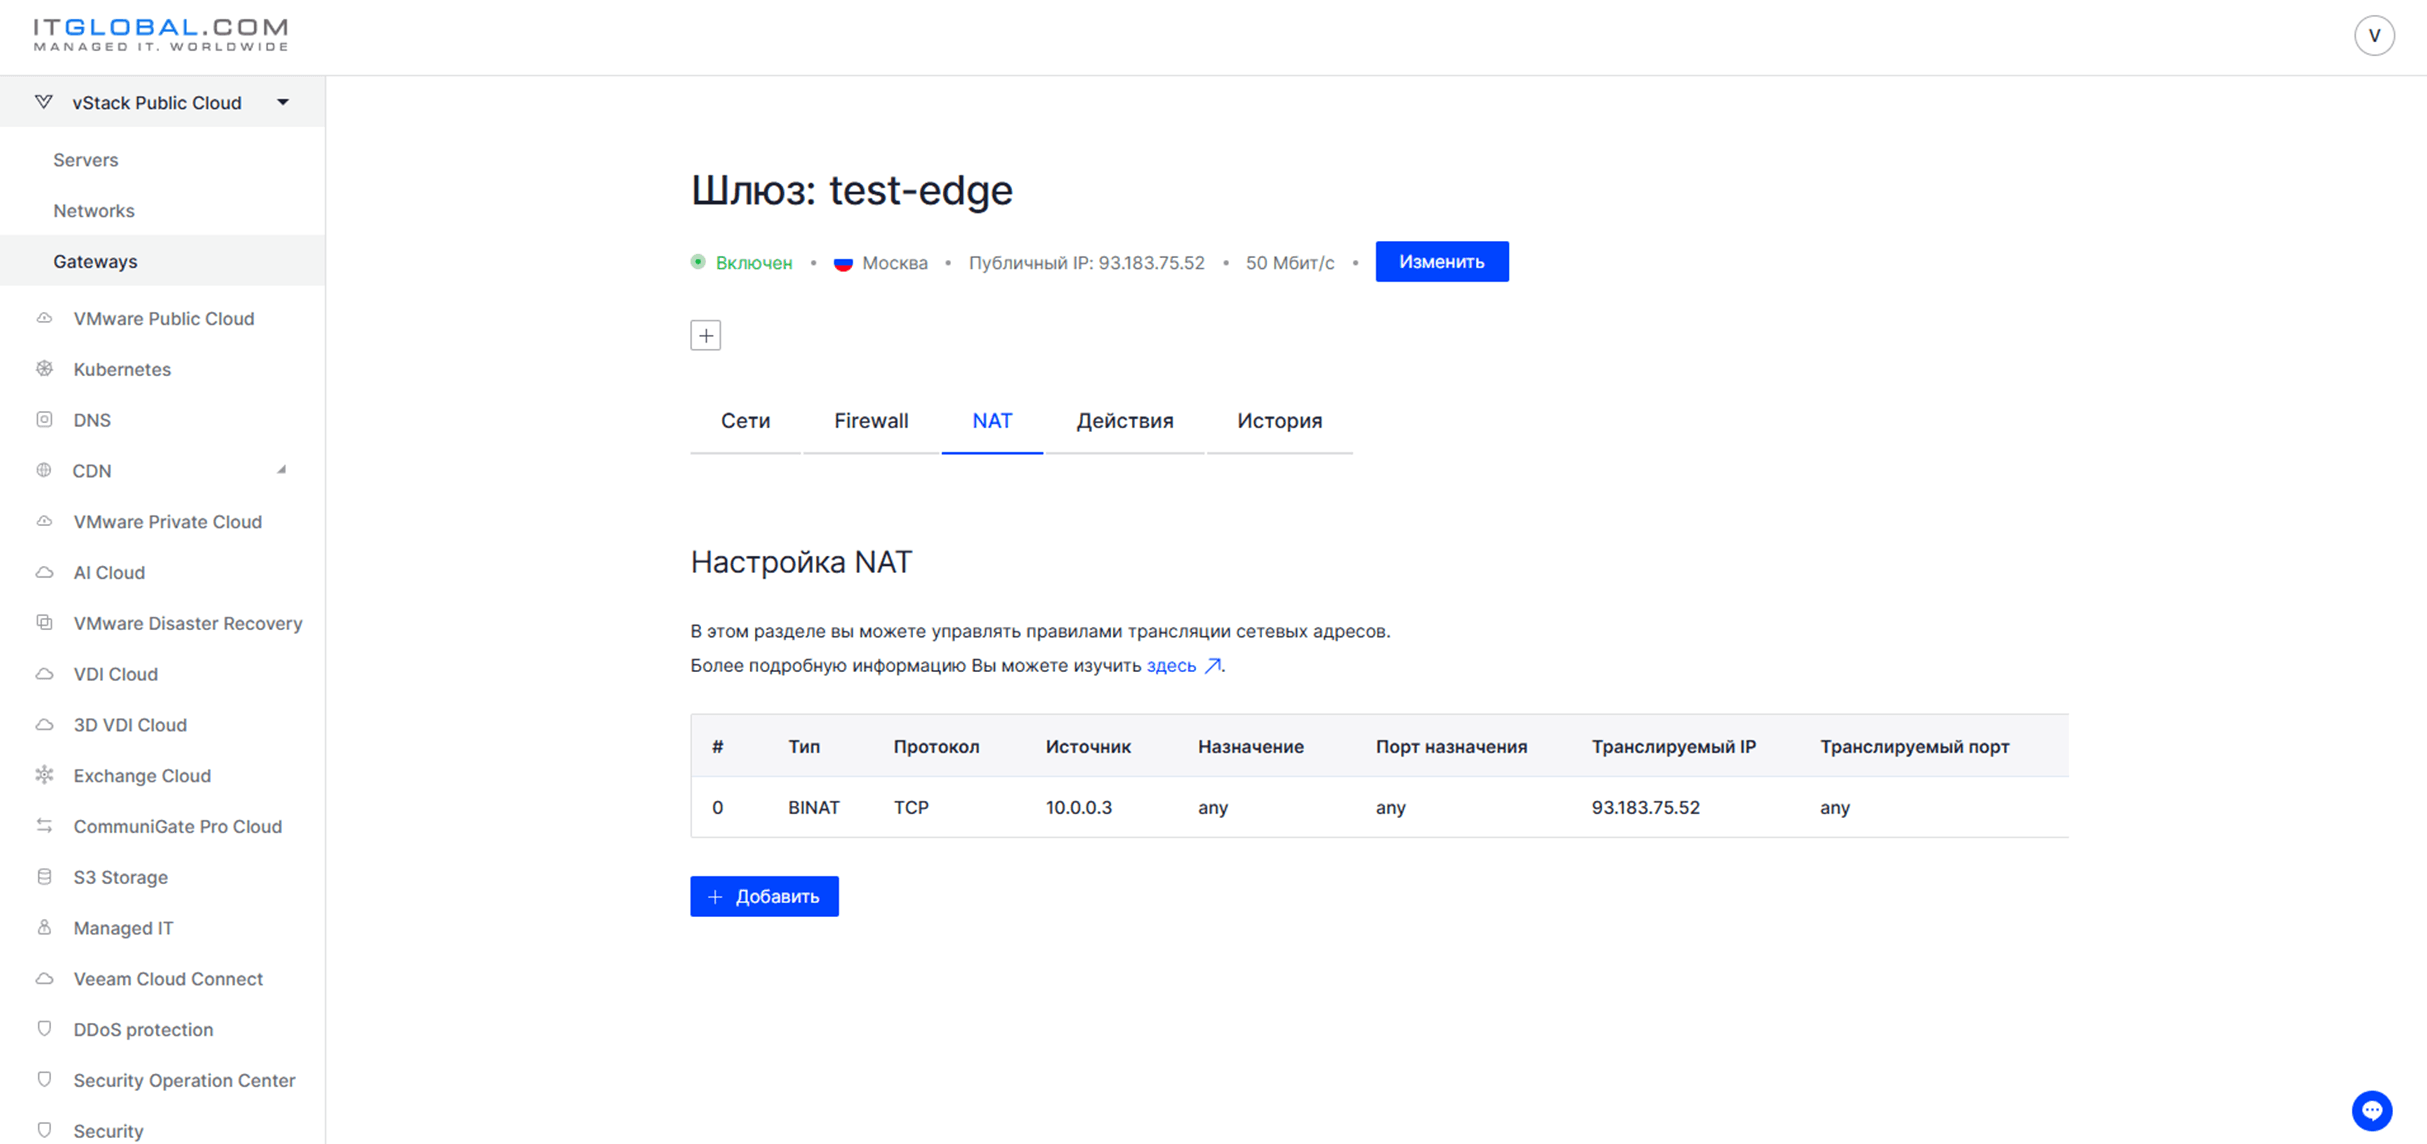Click the Veeam Cloud Connect icon

tap(44, 979)
